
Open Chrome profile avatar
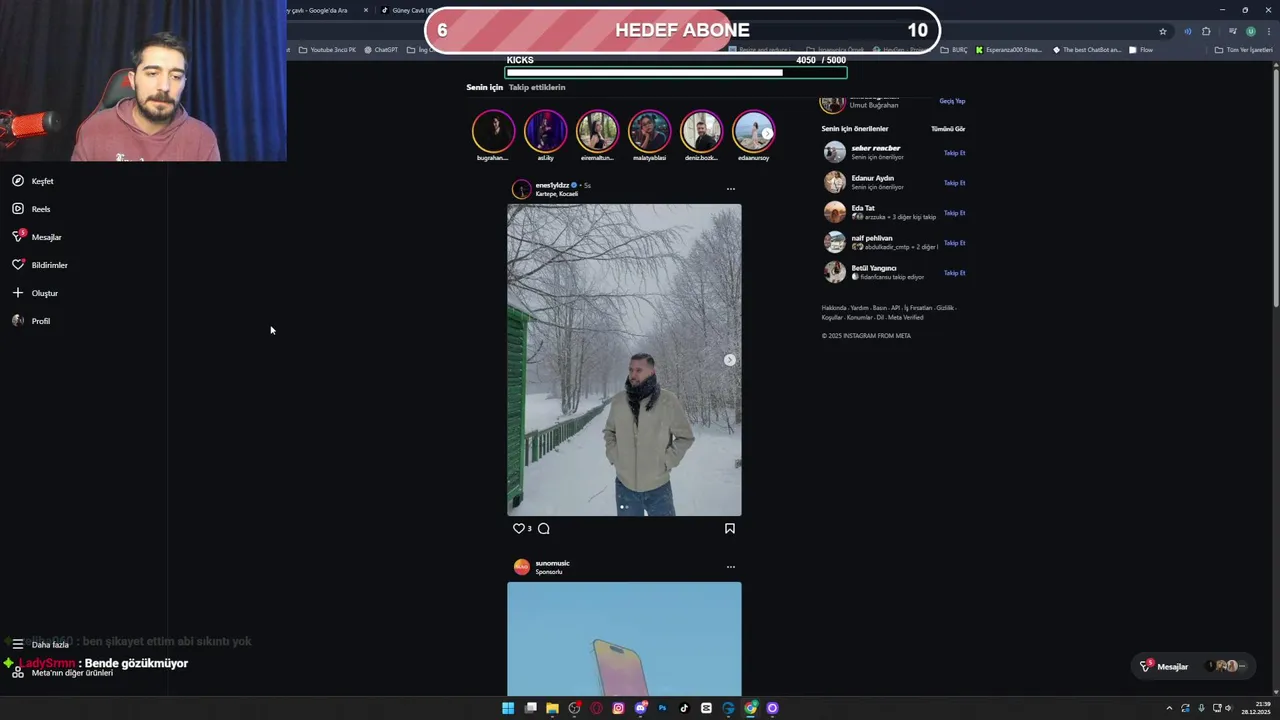pyautogui.click(x=1250, y=31)
